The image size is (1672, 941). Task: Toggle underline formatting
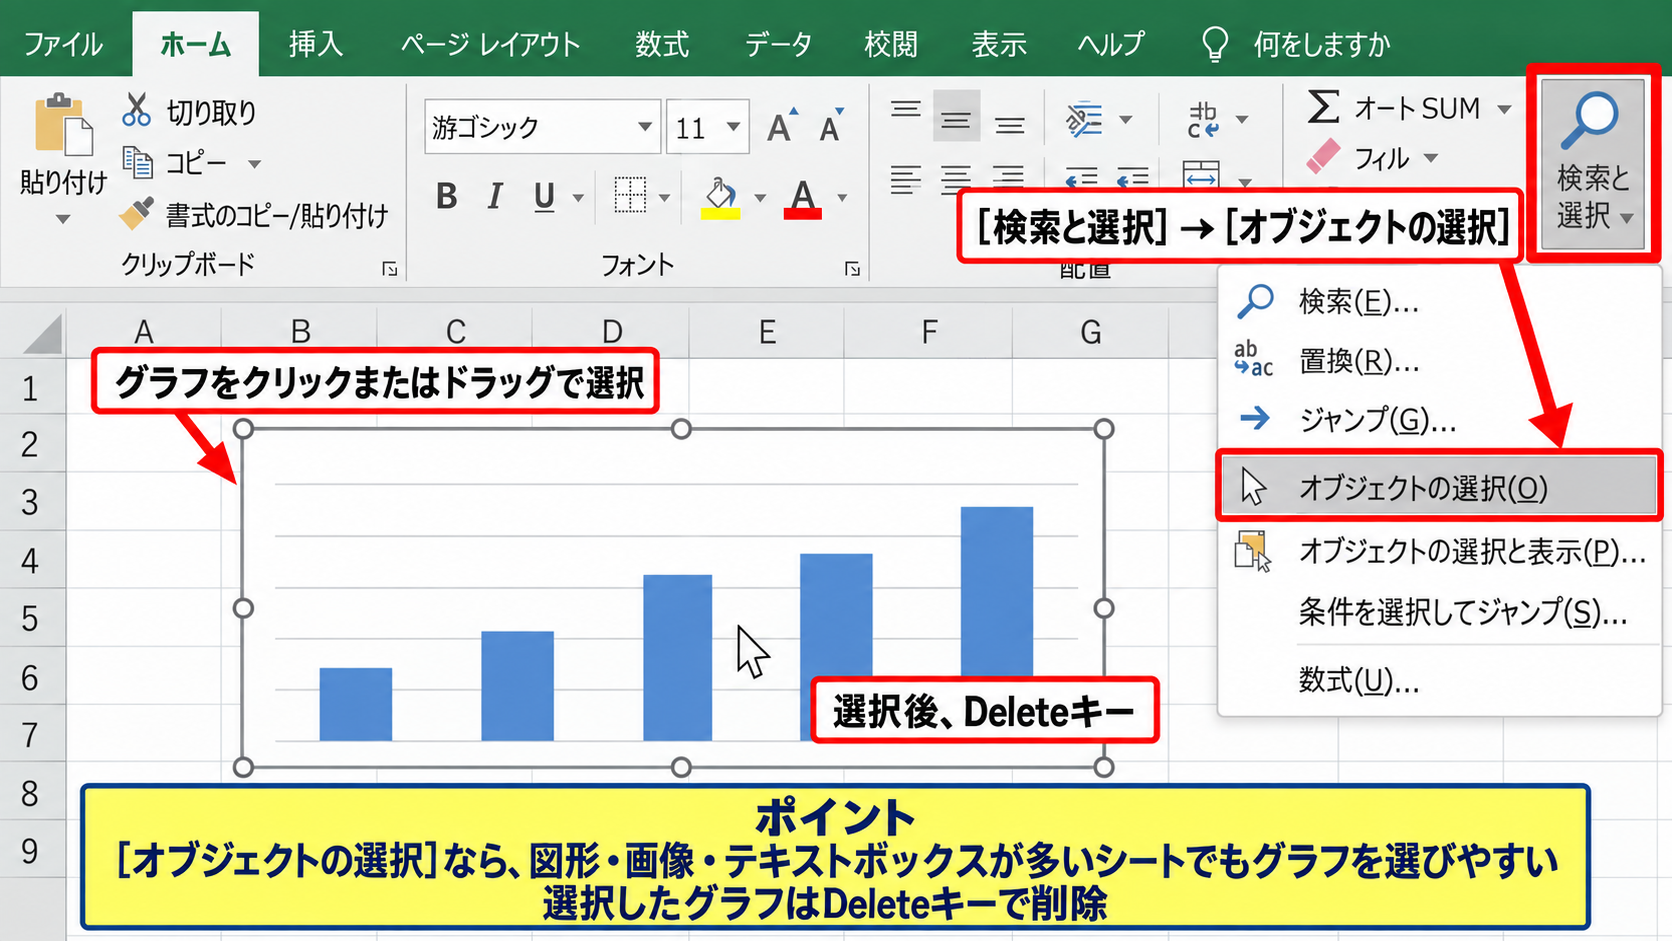pos(544,197)
